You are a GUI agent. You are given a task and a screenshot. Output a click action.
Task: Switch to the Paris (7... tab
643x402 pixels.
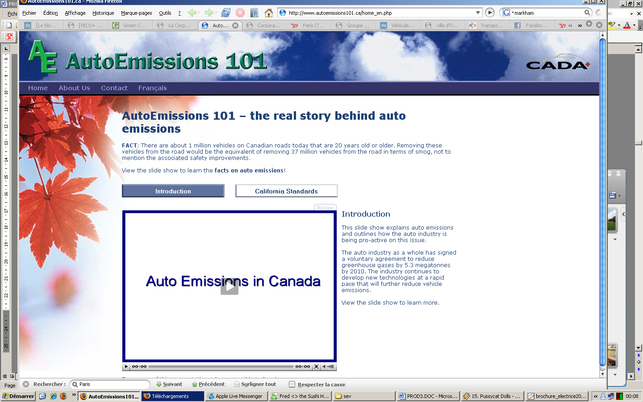click(x=309, y=25)
